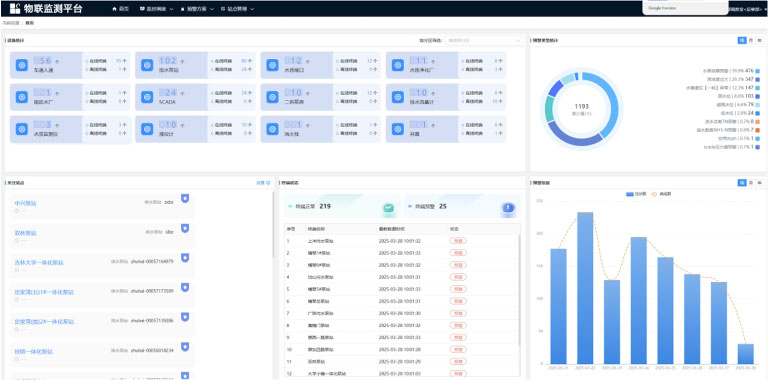Select the 年 tab in alarm trend chart
Screen dimensions: 768x380
pyautogui.click(x=760, y=183)
